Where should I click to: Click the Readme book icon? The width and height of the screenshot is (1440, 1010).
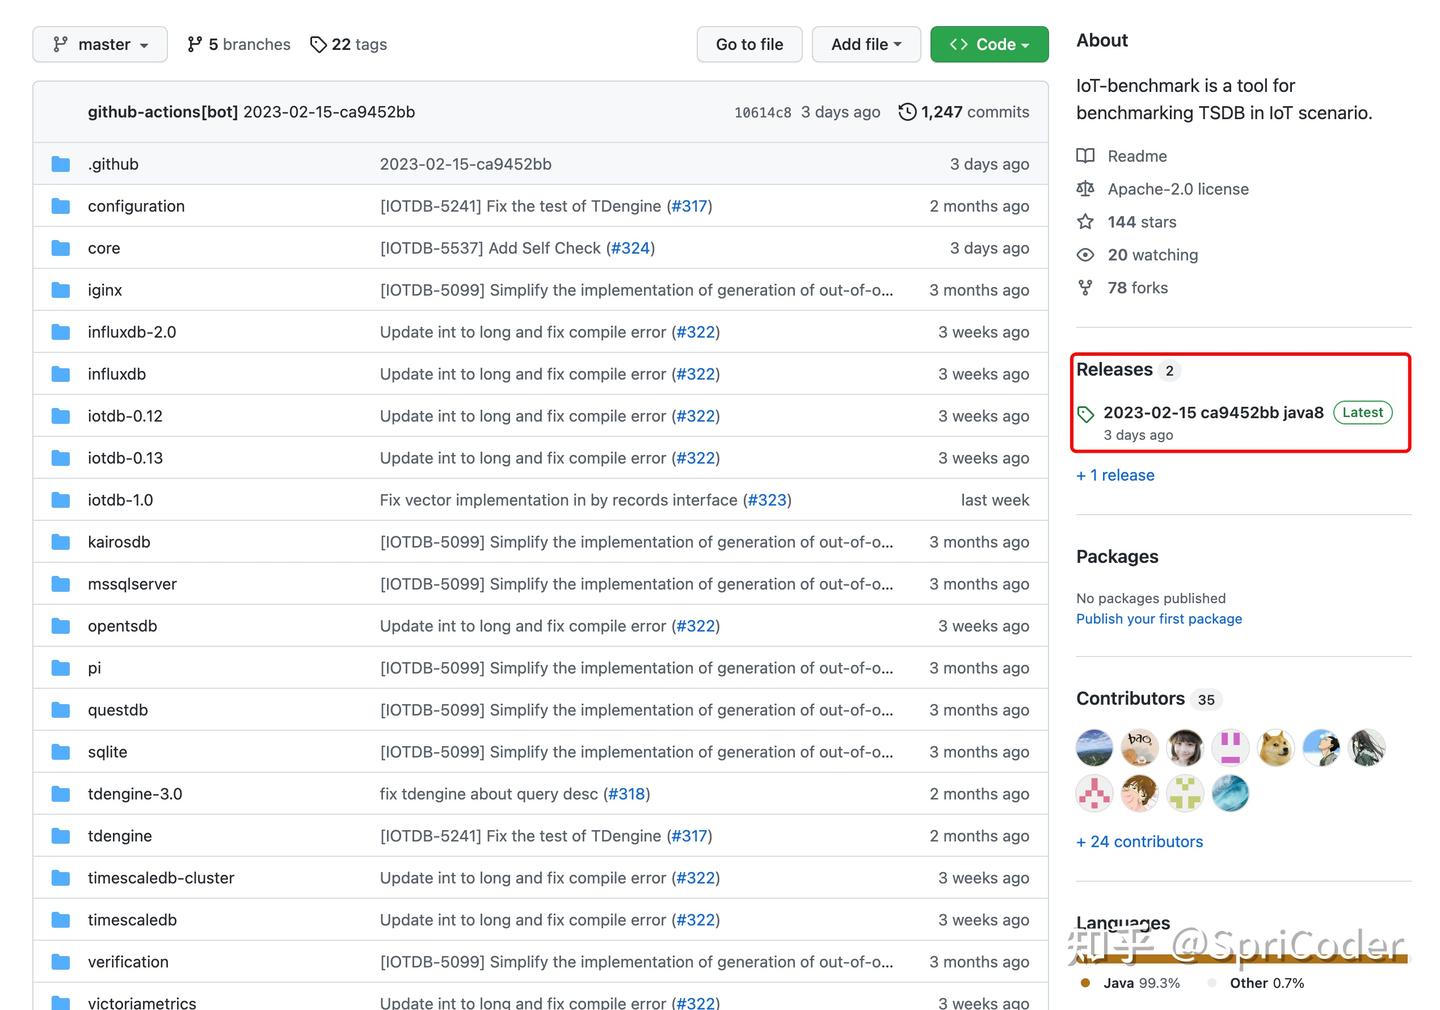tap(1085, 156)
